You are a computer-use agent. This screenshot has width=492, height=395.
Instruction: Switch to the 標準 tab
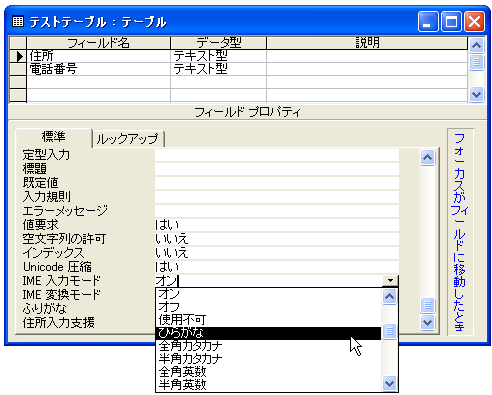click(x=53, y=137)
